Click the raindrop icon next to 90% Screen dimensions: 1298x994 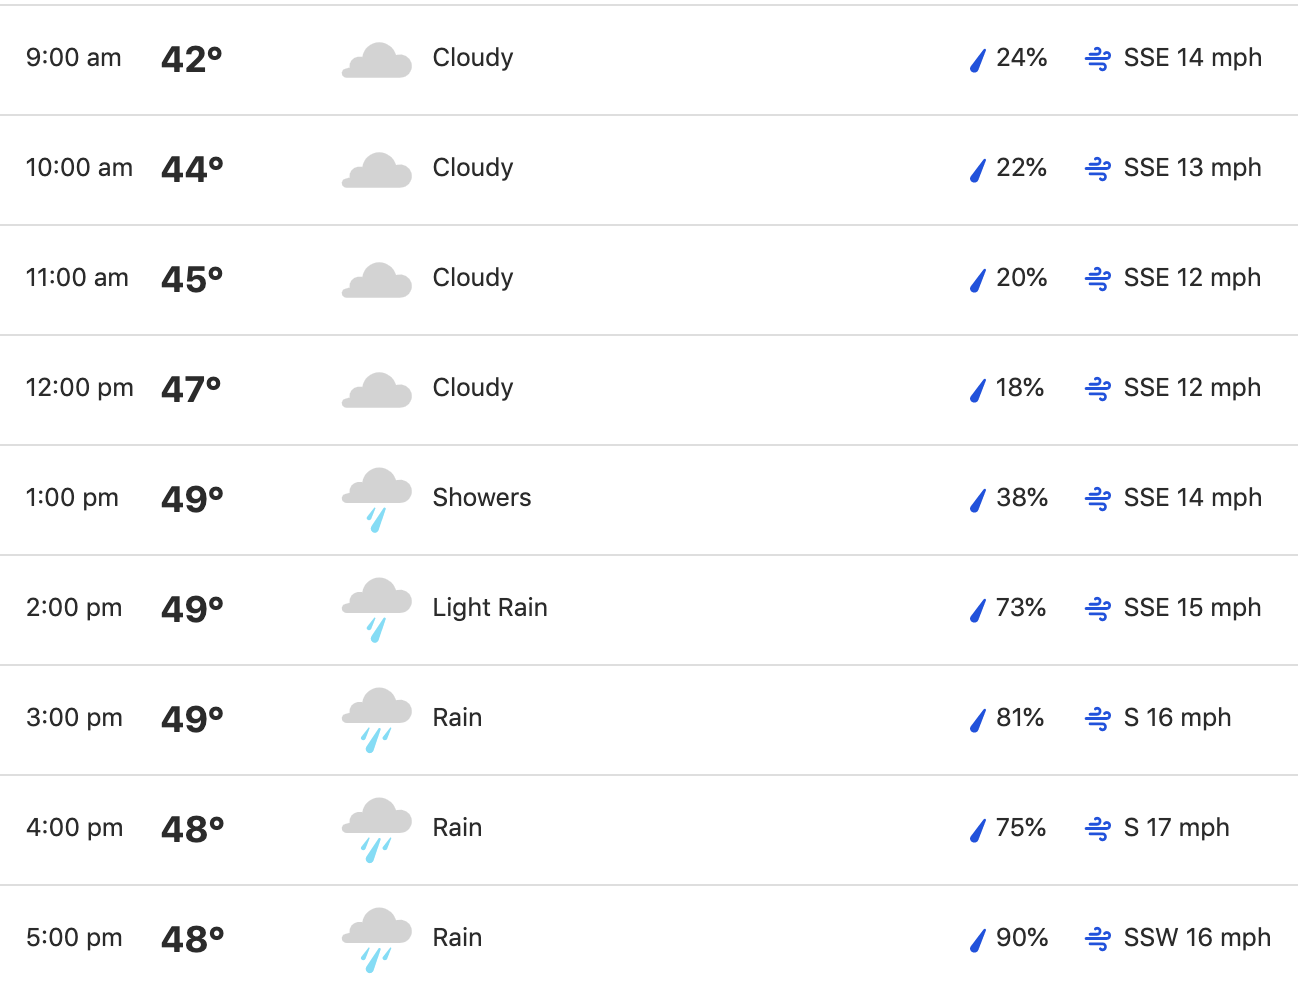[978, 940]
